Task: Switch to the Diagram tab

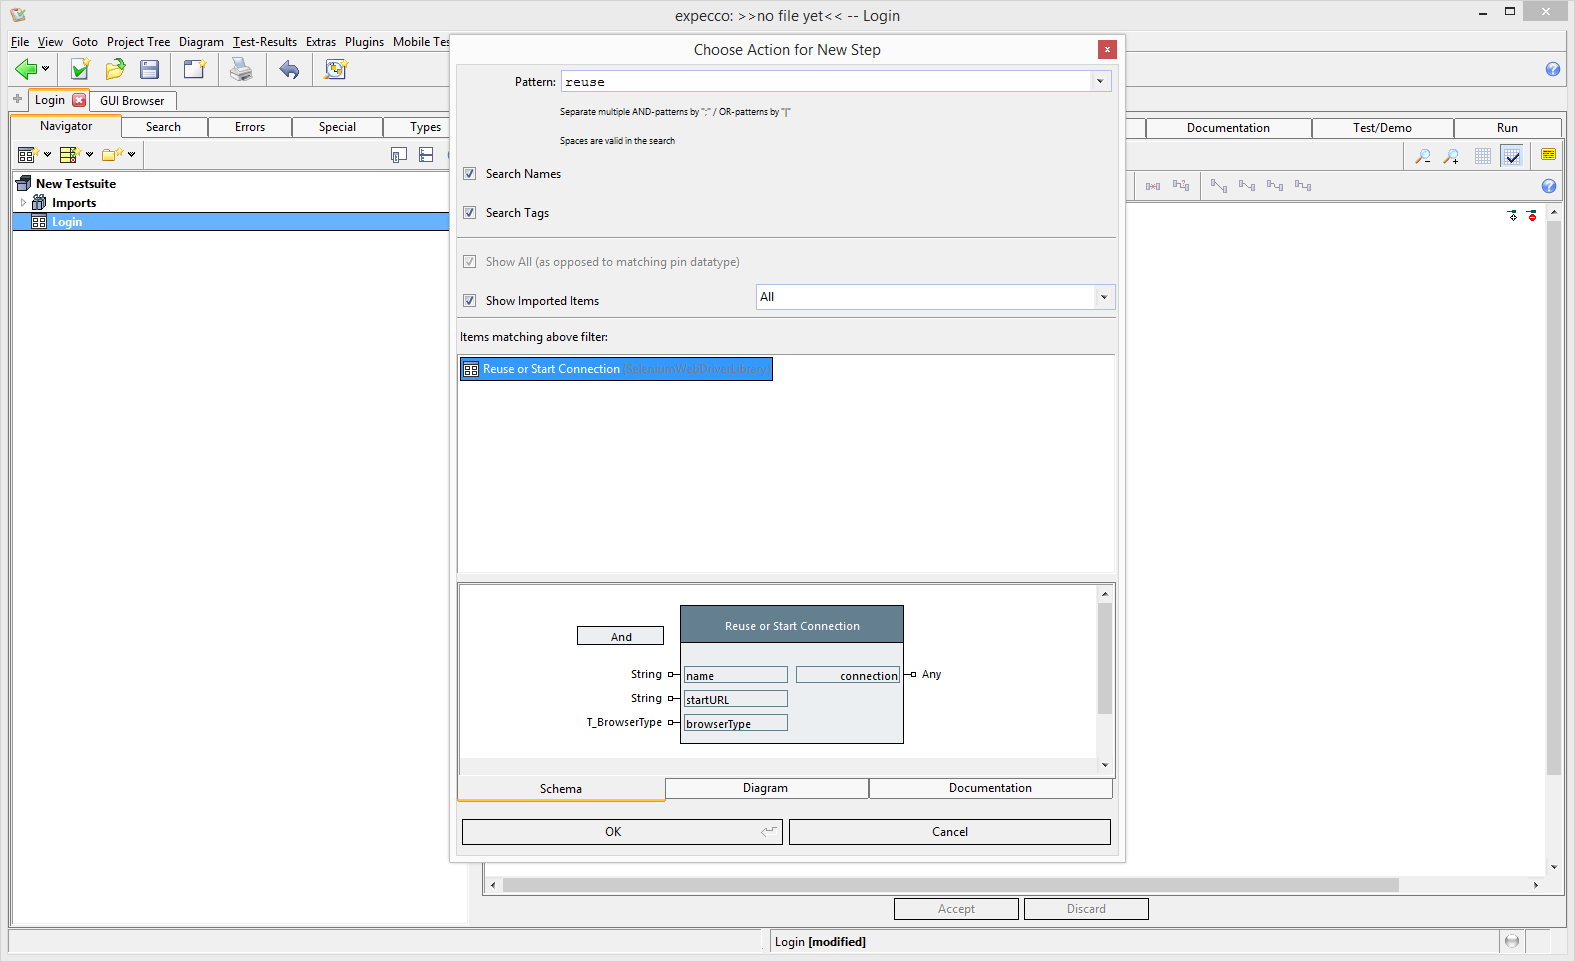Action: tap(766, 788)
